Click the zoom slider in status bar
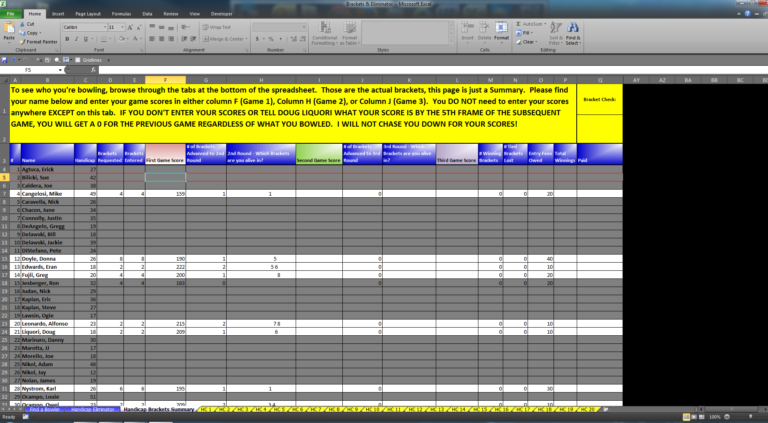Image resolution: width=768 pixels, height=423 pixels. click(751, 417)
